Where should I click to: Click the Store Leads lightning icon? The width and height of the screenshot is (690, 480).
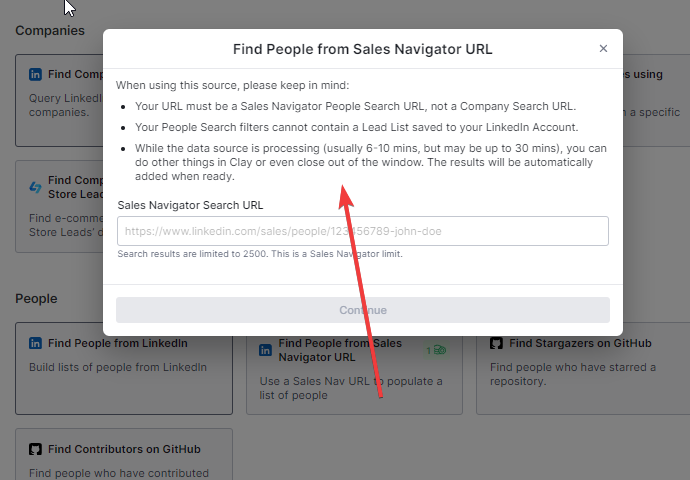(36, 187)
